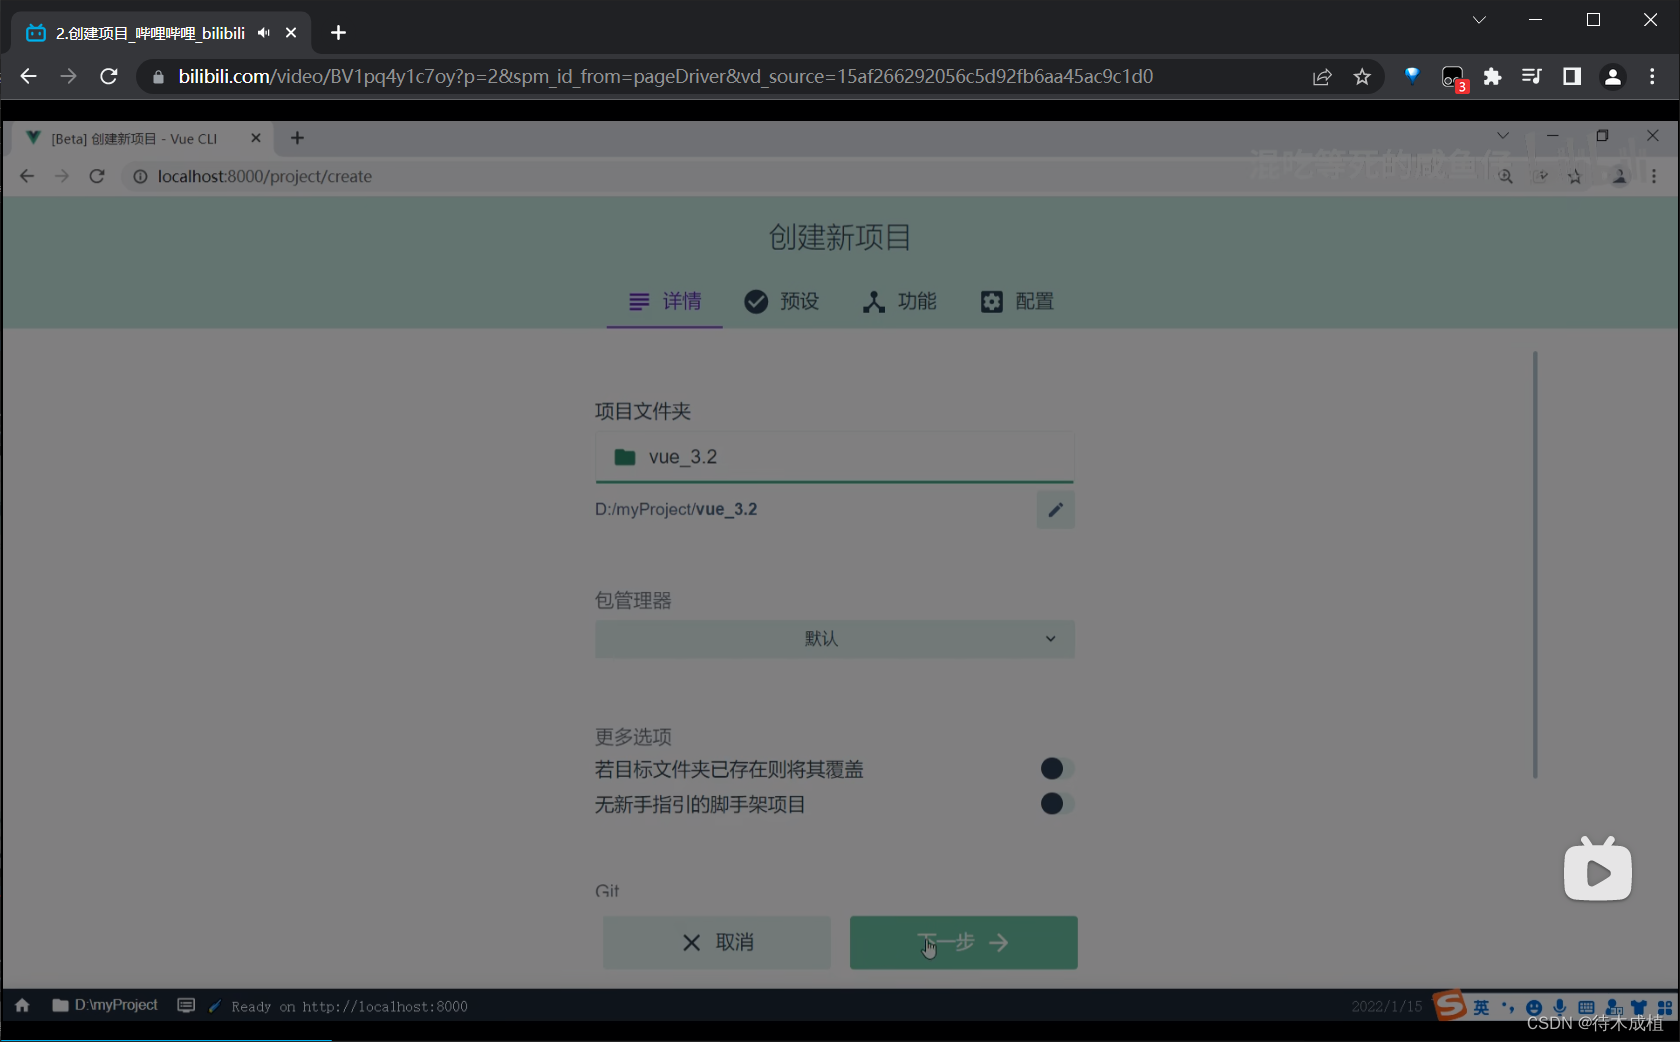
Task: Toggle 无新手指引的脚手架项目 switch
Action: coord(1056,804)
